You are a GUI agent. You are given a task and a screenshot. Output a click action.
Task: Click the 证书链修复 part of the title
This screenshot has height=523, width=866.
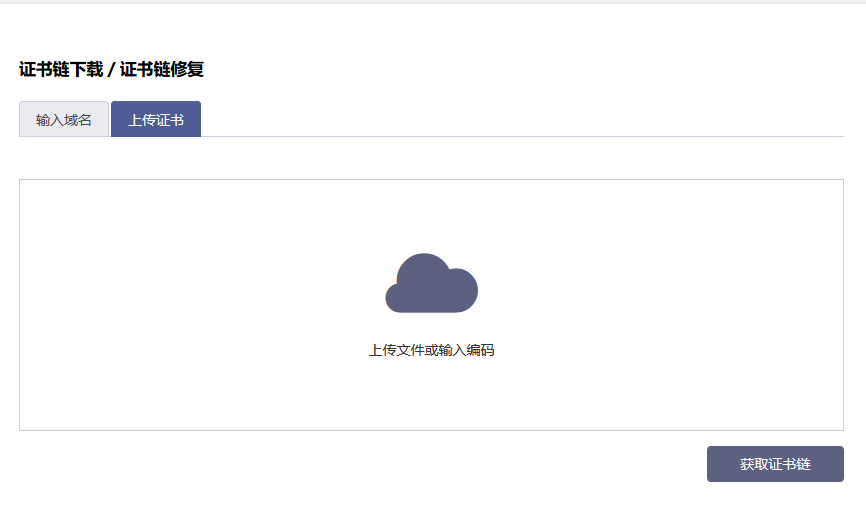162,70
